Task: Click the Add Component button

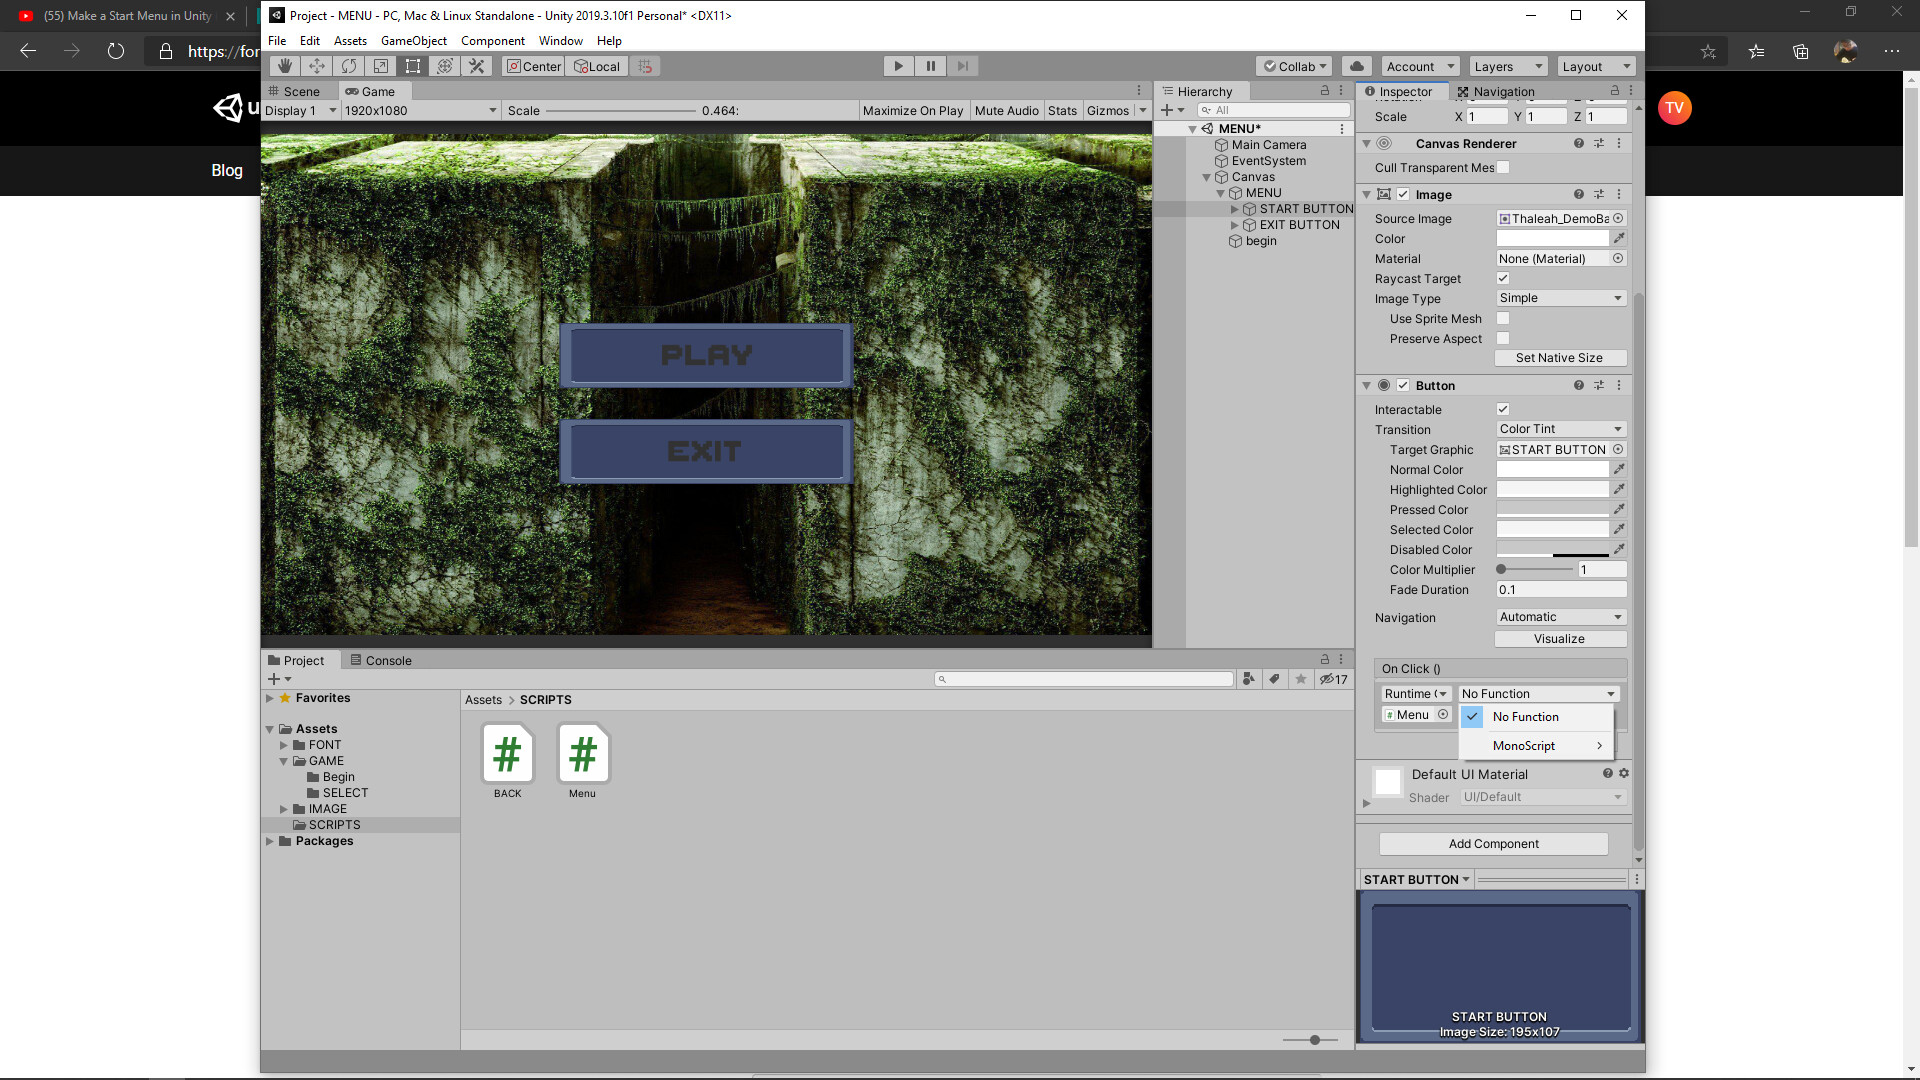Action: [1493, 844]
